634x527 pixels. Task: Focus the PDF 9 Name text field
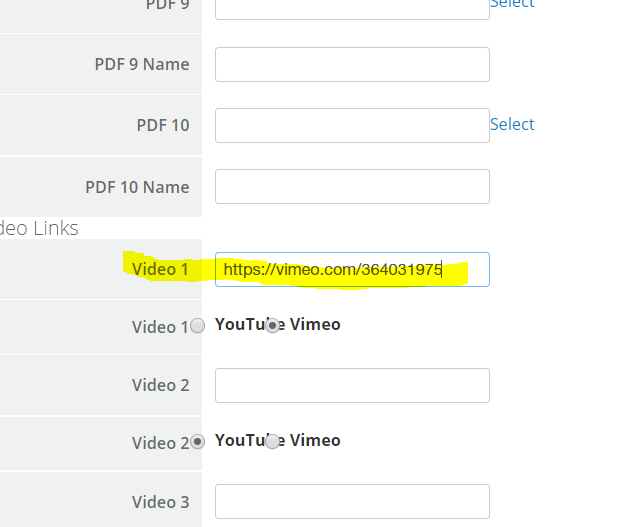(x=352, y=64)
